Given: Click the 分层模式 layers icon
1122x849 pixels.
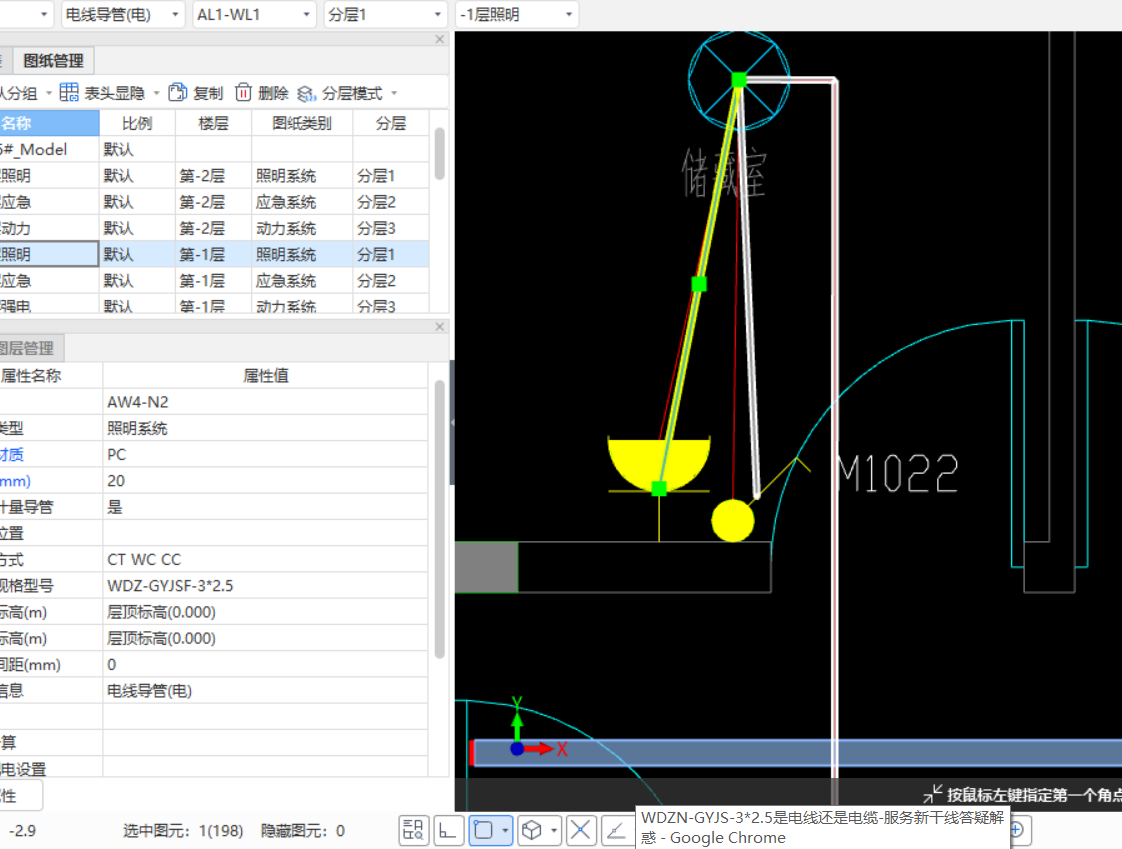Looking at the screenshot, I should point(306,93).
